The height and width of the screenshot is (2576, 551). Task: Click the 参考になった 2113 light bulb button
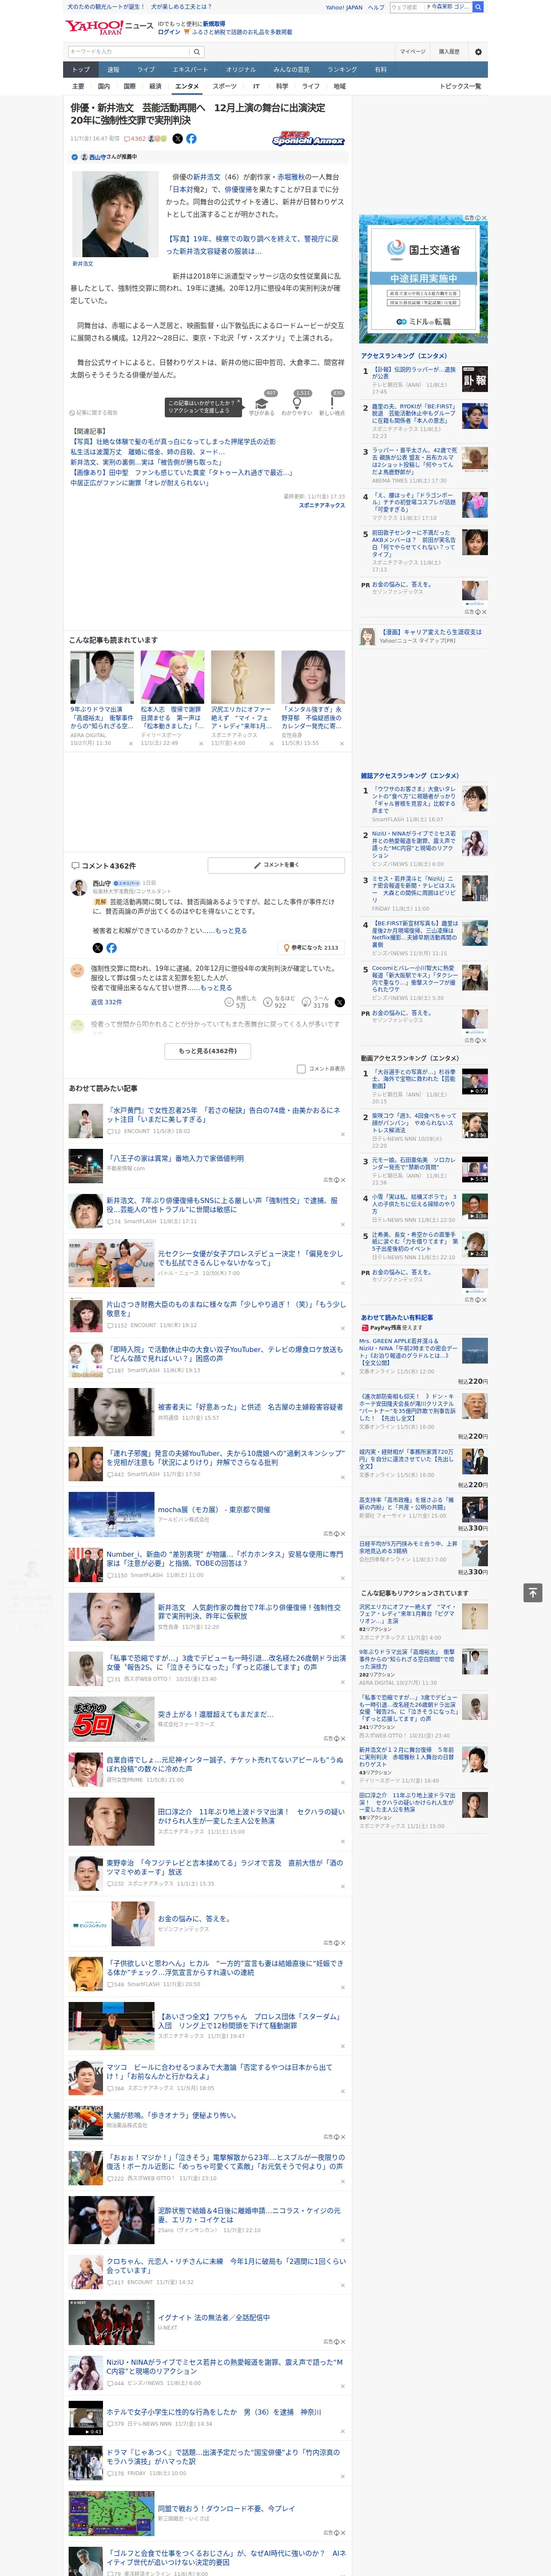(312, 947)
